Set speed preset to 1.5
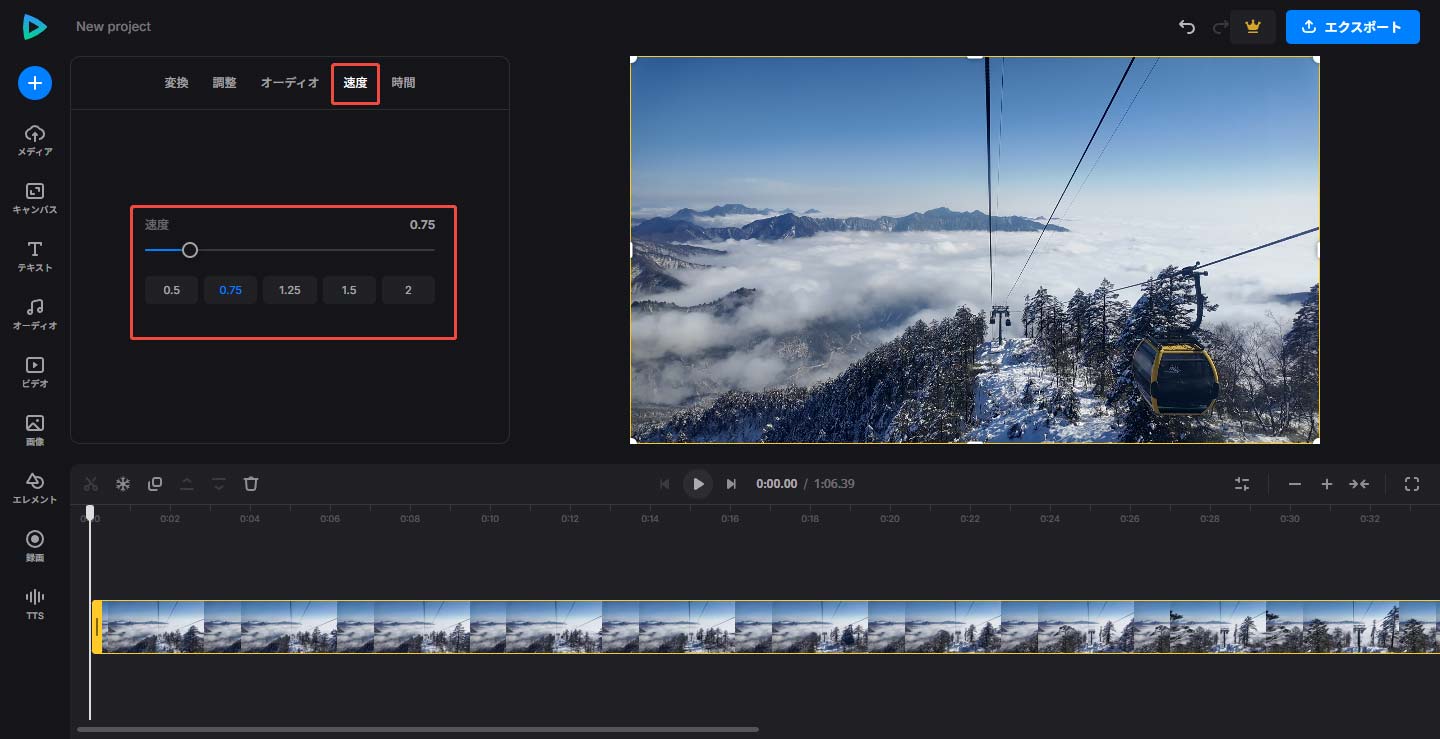1440x739 pixels. pos(349,290)
